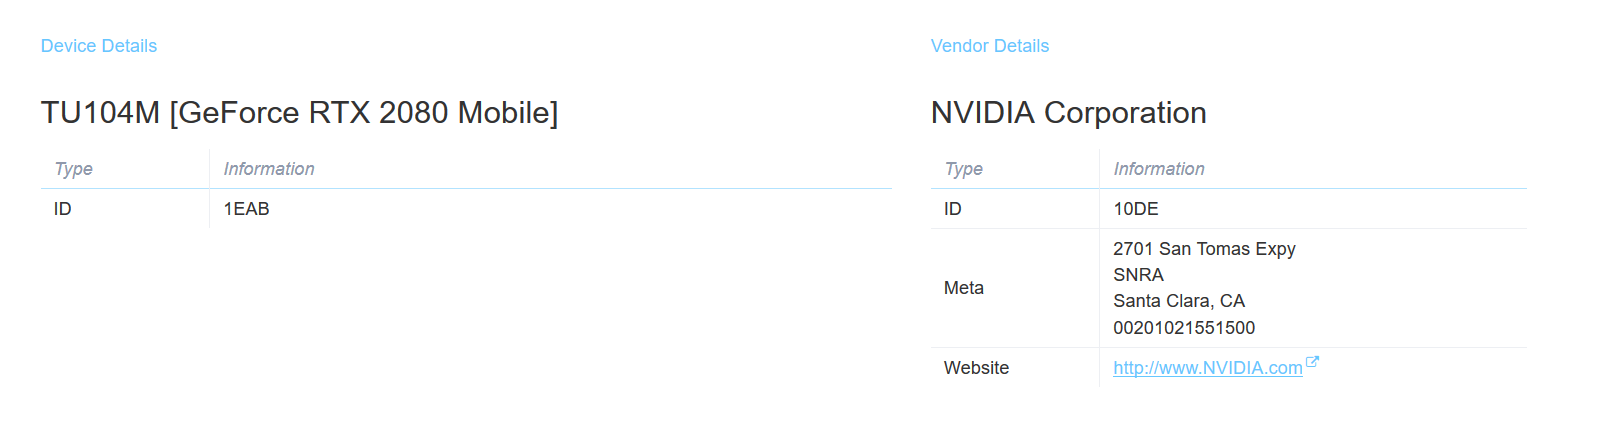Click the Information header in vendor table

[1159, 169]
